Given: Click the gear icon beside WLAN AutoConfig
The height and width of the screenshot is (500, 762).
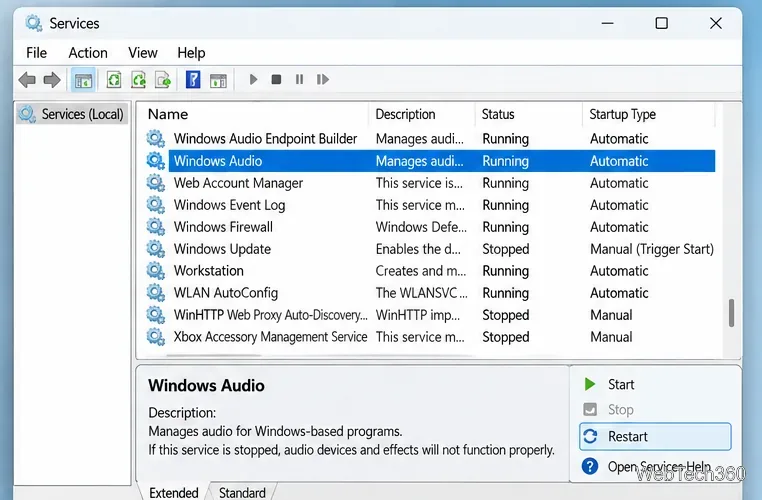Looking at the screenshot, I should [156, 293].
